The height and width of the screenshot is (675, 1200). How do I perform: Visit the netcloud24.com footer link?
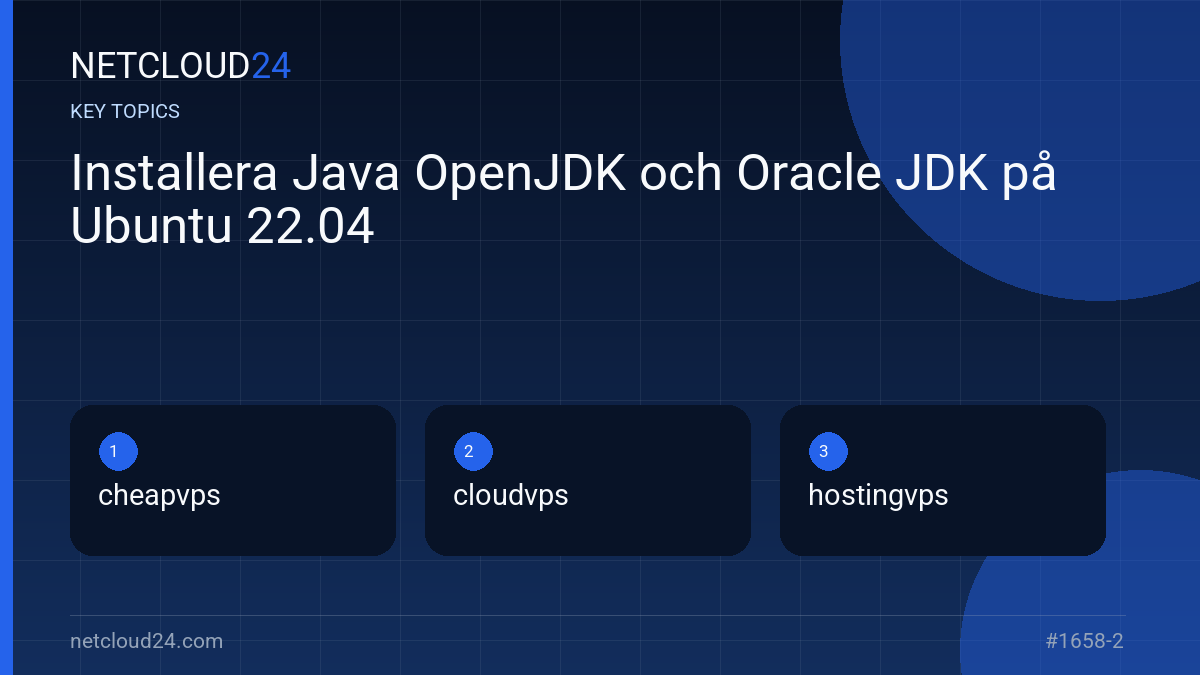[x=147, y=641]
